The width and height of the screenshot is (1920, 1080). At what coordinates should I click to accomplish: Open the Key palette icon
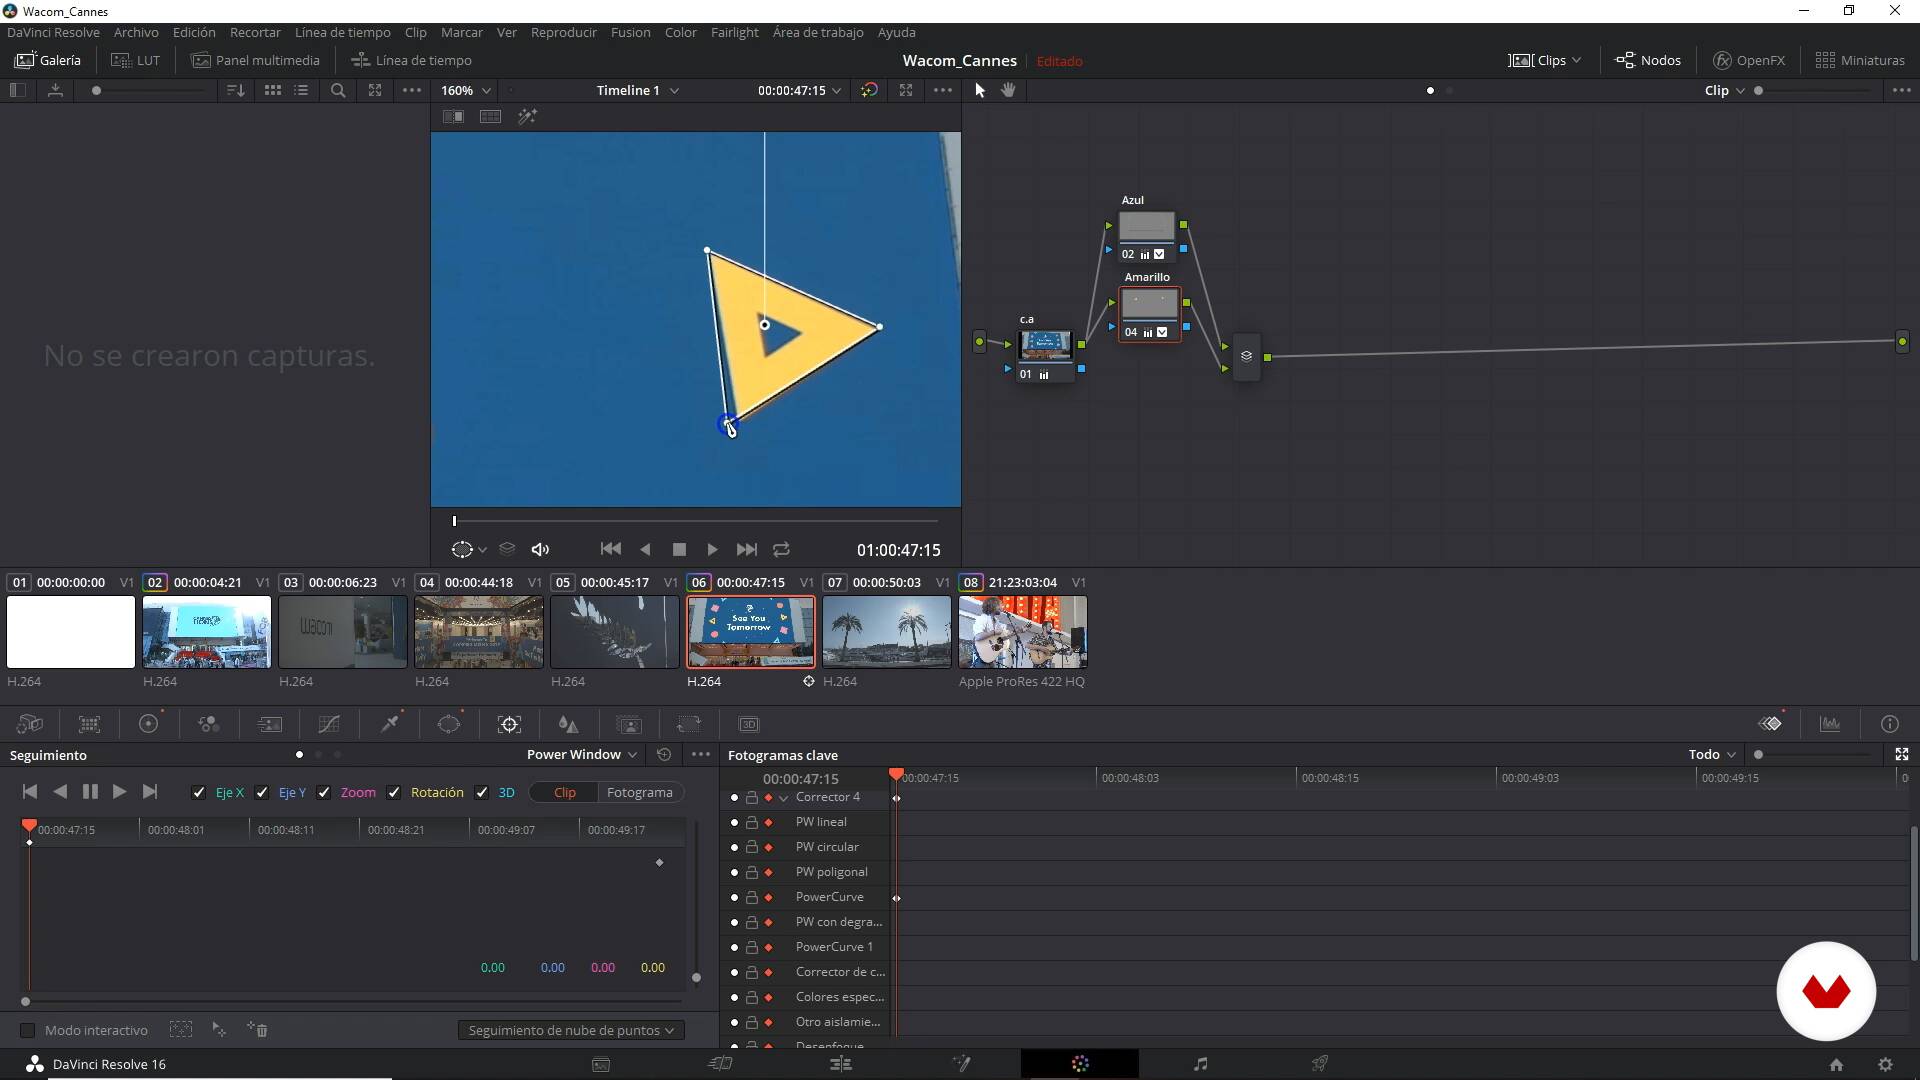click(x=629, y=724)
